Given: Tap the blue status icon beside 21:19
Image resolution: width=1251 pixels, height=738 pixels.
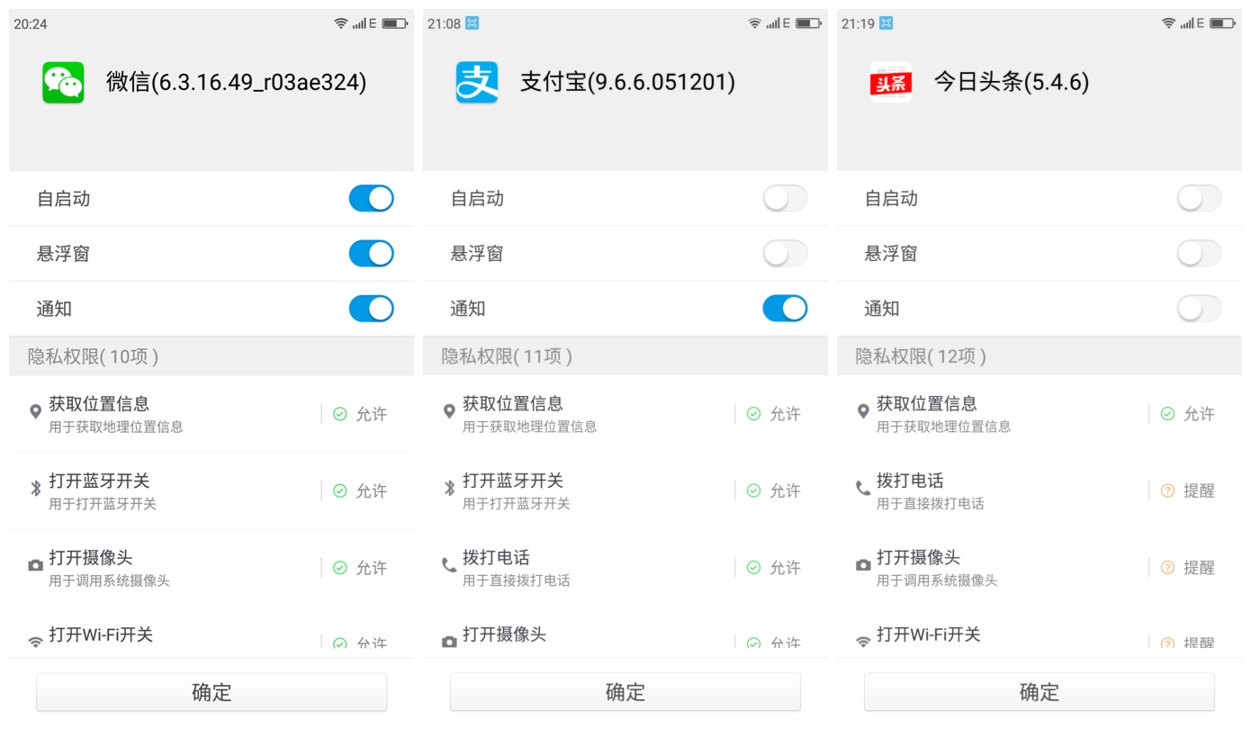Looking at the screenshot, I should pyautogui.click(x=886, y=23).
